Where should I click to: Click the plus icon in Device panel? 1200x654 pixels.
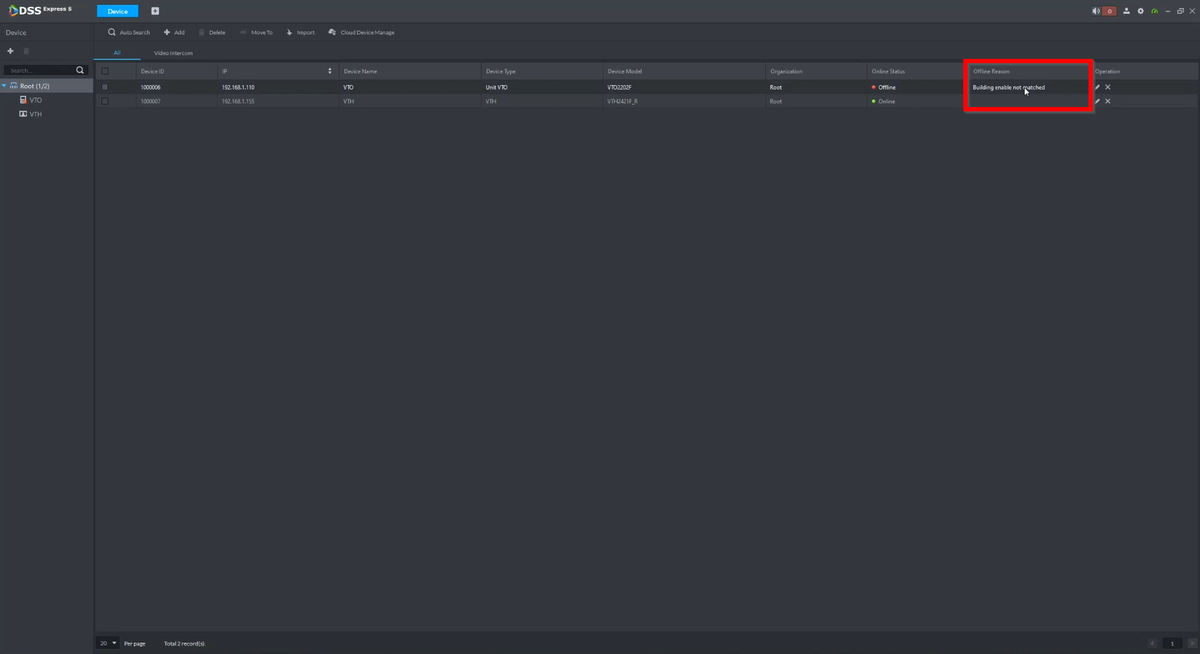click(x=11, y=51)
